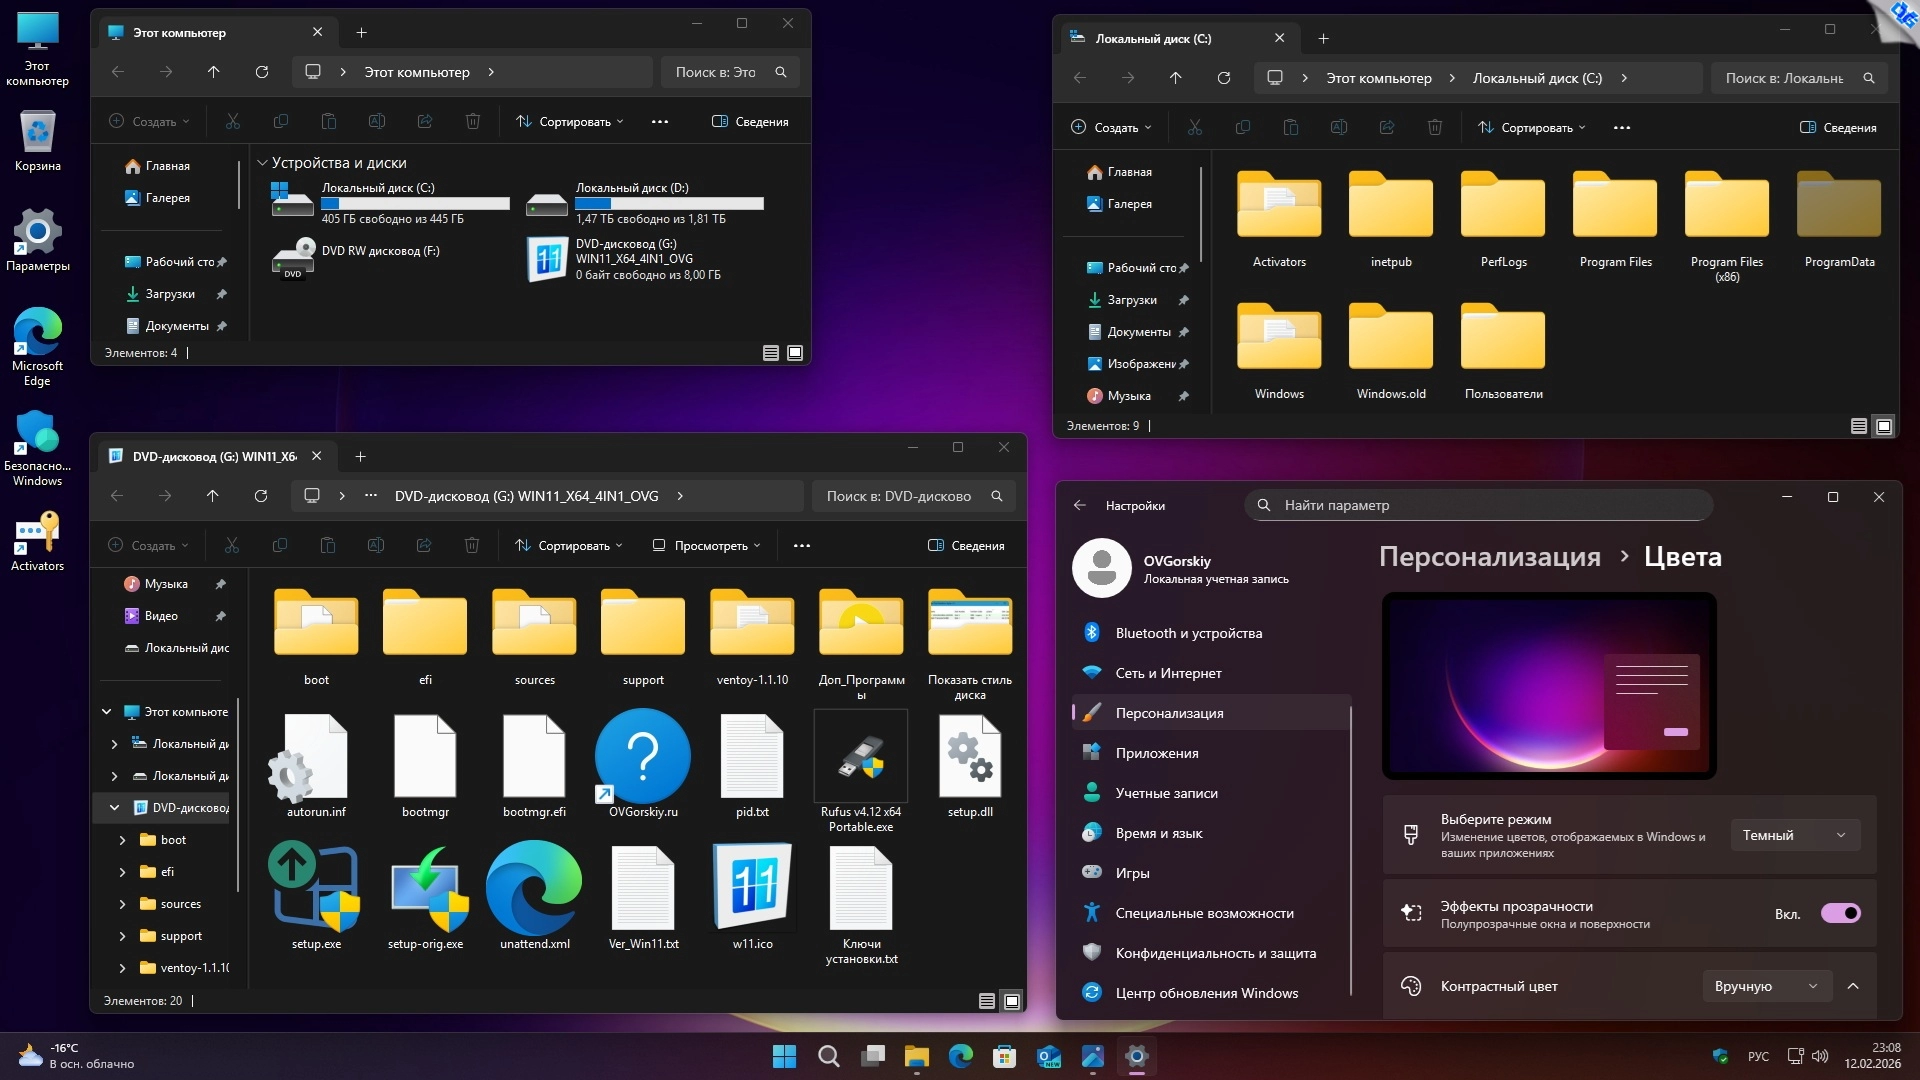
Task: Open the Windows.old folder
Action: click(1390, 340)
